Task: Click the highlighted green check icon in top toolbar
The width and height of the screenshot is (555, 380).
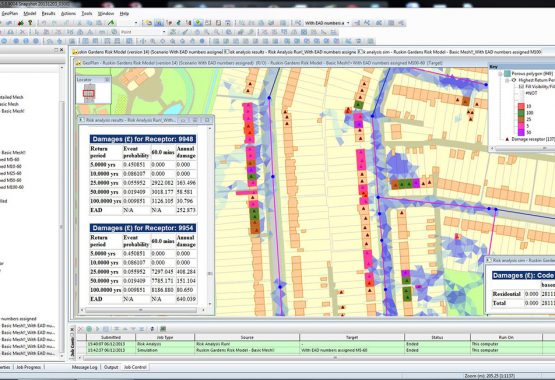Action: tap(199, 23)
